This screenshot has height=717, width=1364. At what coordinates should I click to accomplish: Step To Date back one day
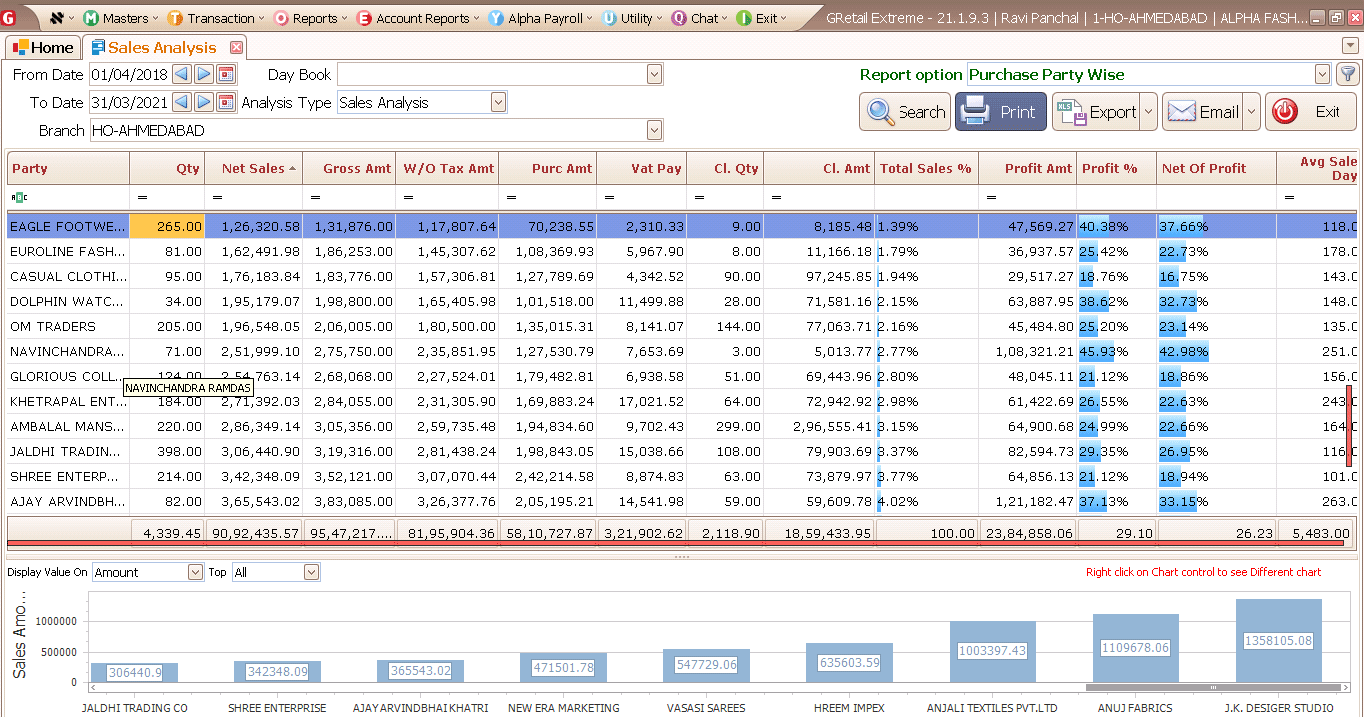(181, 102)
